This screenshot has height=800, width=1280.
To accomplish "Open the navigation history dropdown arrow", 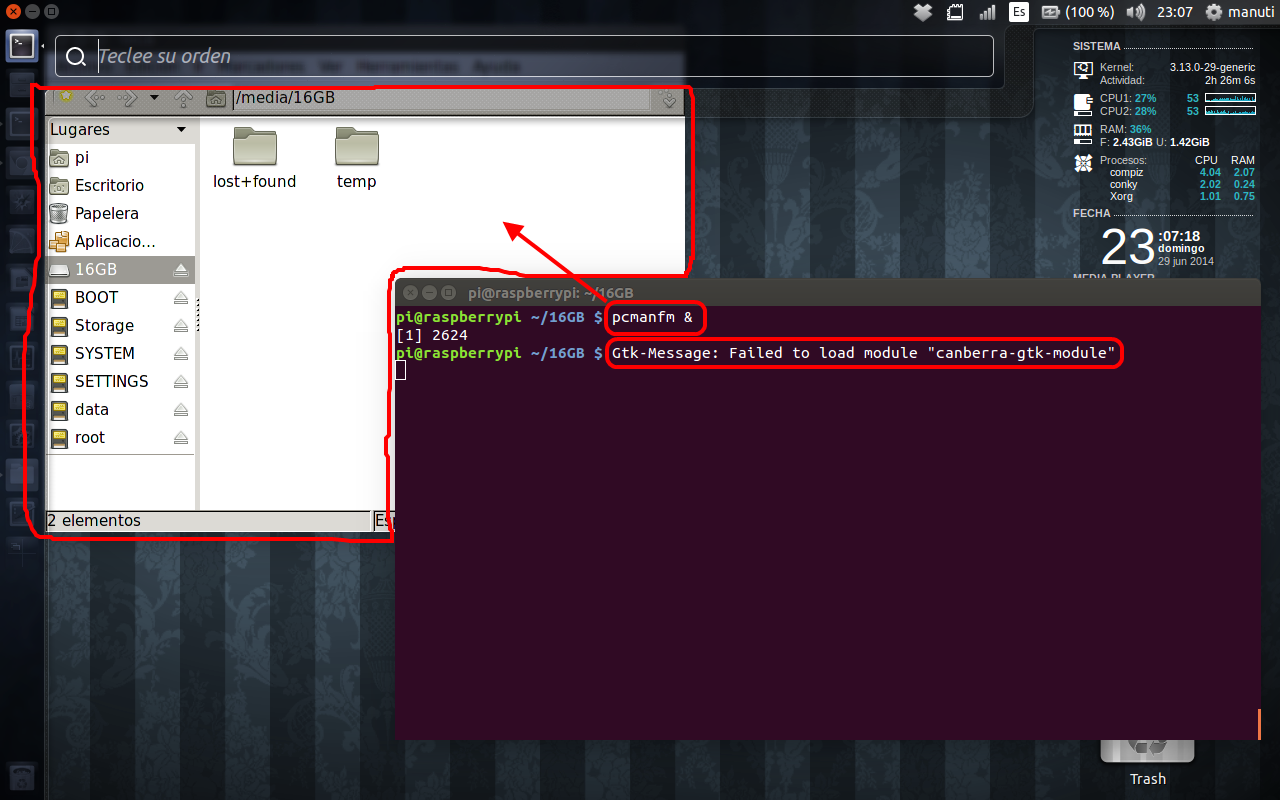I will point(154,98).
